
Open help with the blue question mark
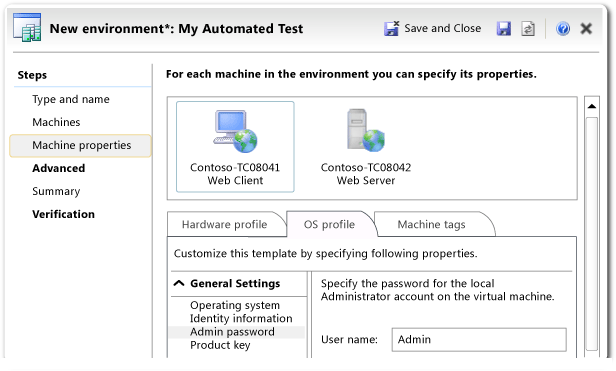563,29
